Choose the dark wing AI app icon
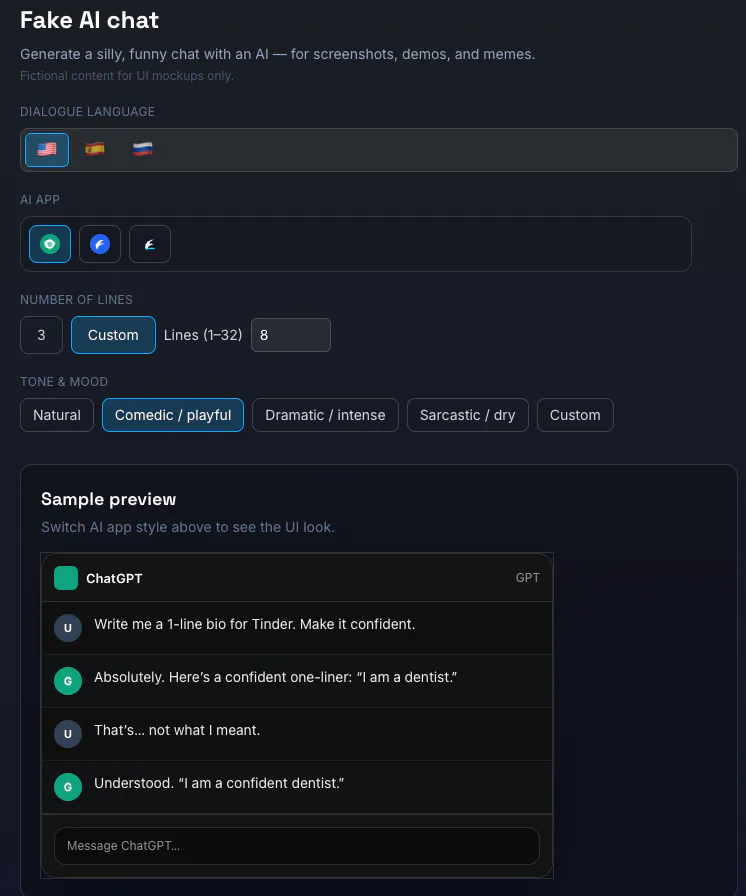 coord(150,244)
